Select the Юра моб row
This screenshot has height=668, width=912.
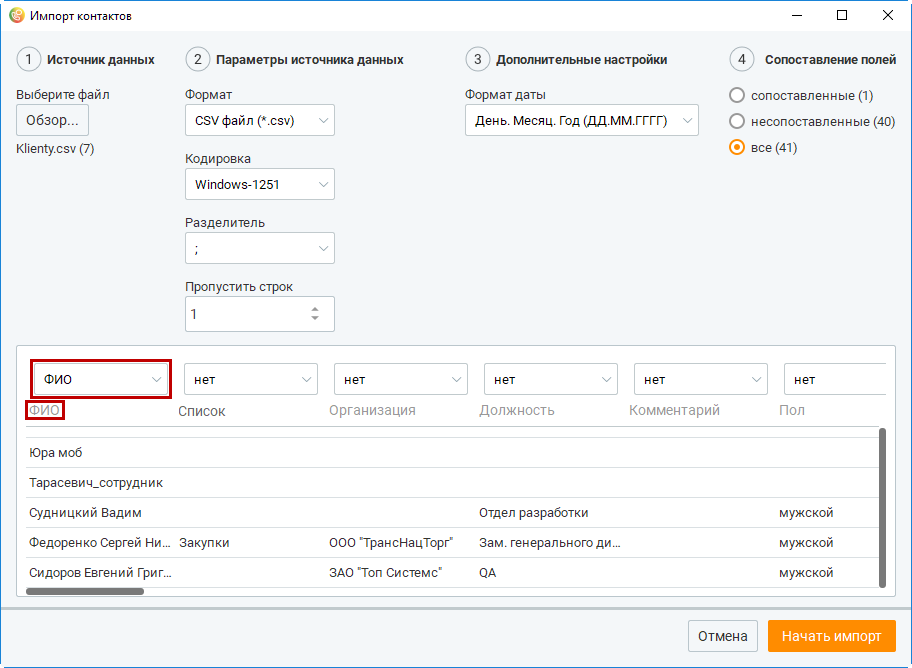(x=452, y=453)
